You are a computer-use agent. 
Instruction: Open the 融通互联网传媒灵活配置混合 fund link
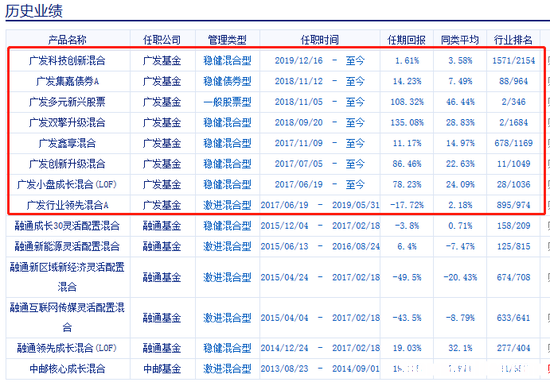(x=67, y=318)
